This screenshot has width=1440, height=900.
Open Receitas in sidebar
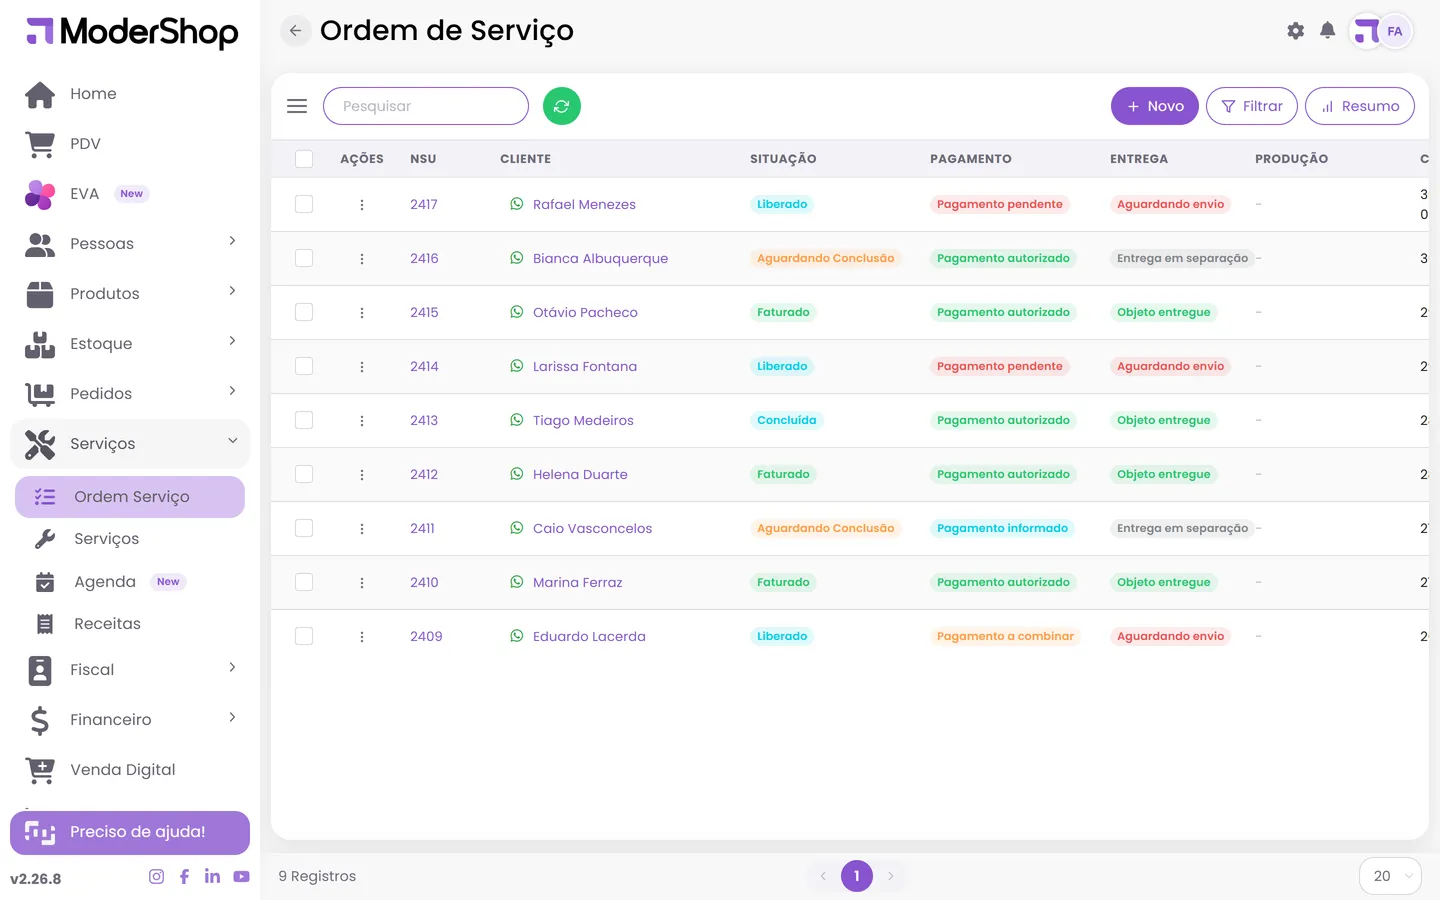point(130,624)
